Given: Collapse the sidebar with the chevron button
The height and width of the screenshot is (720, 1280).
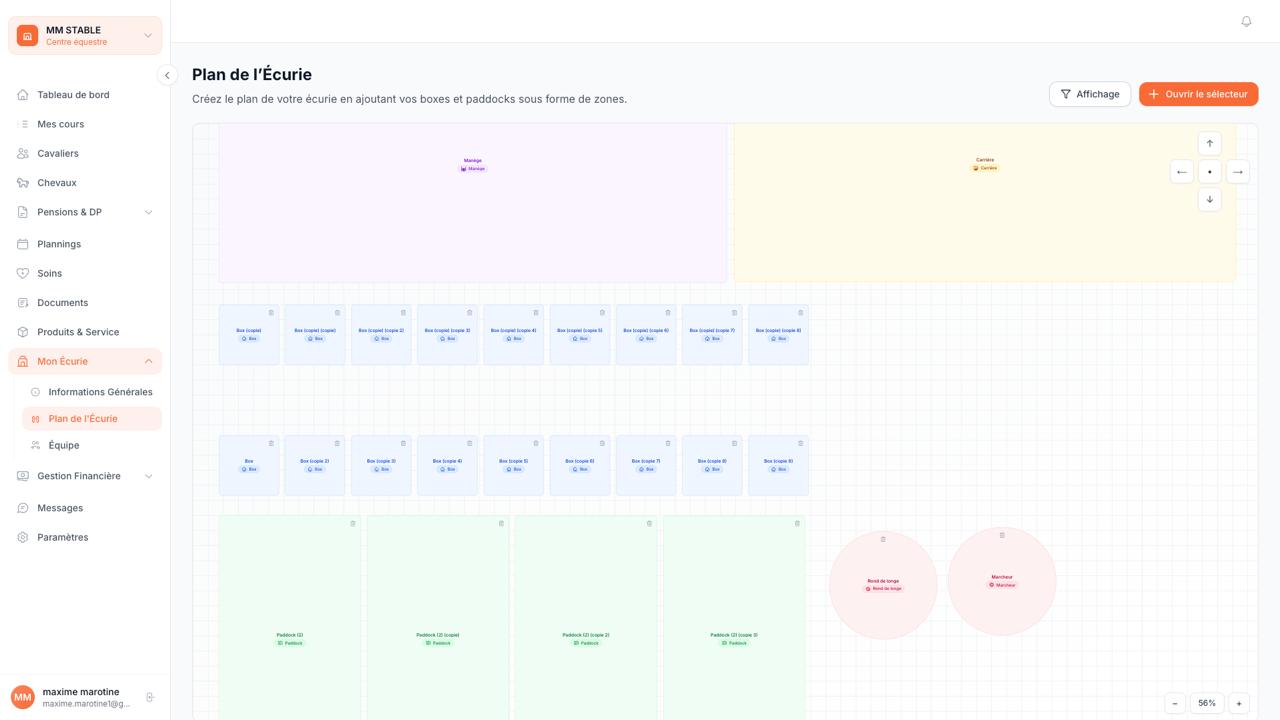Looking at the screenshot, I should 167,75.
